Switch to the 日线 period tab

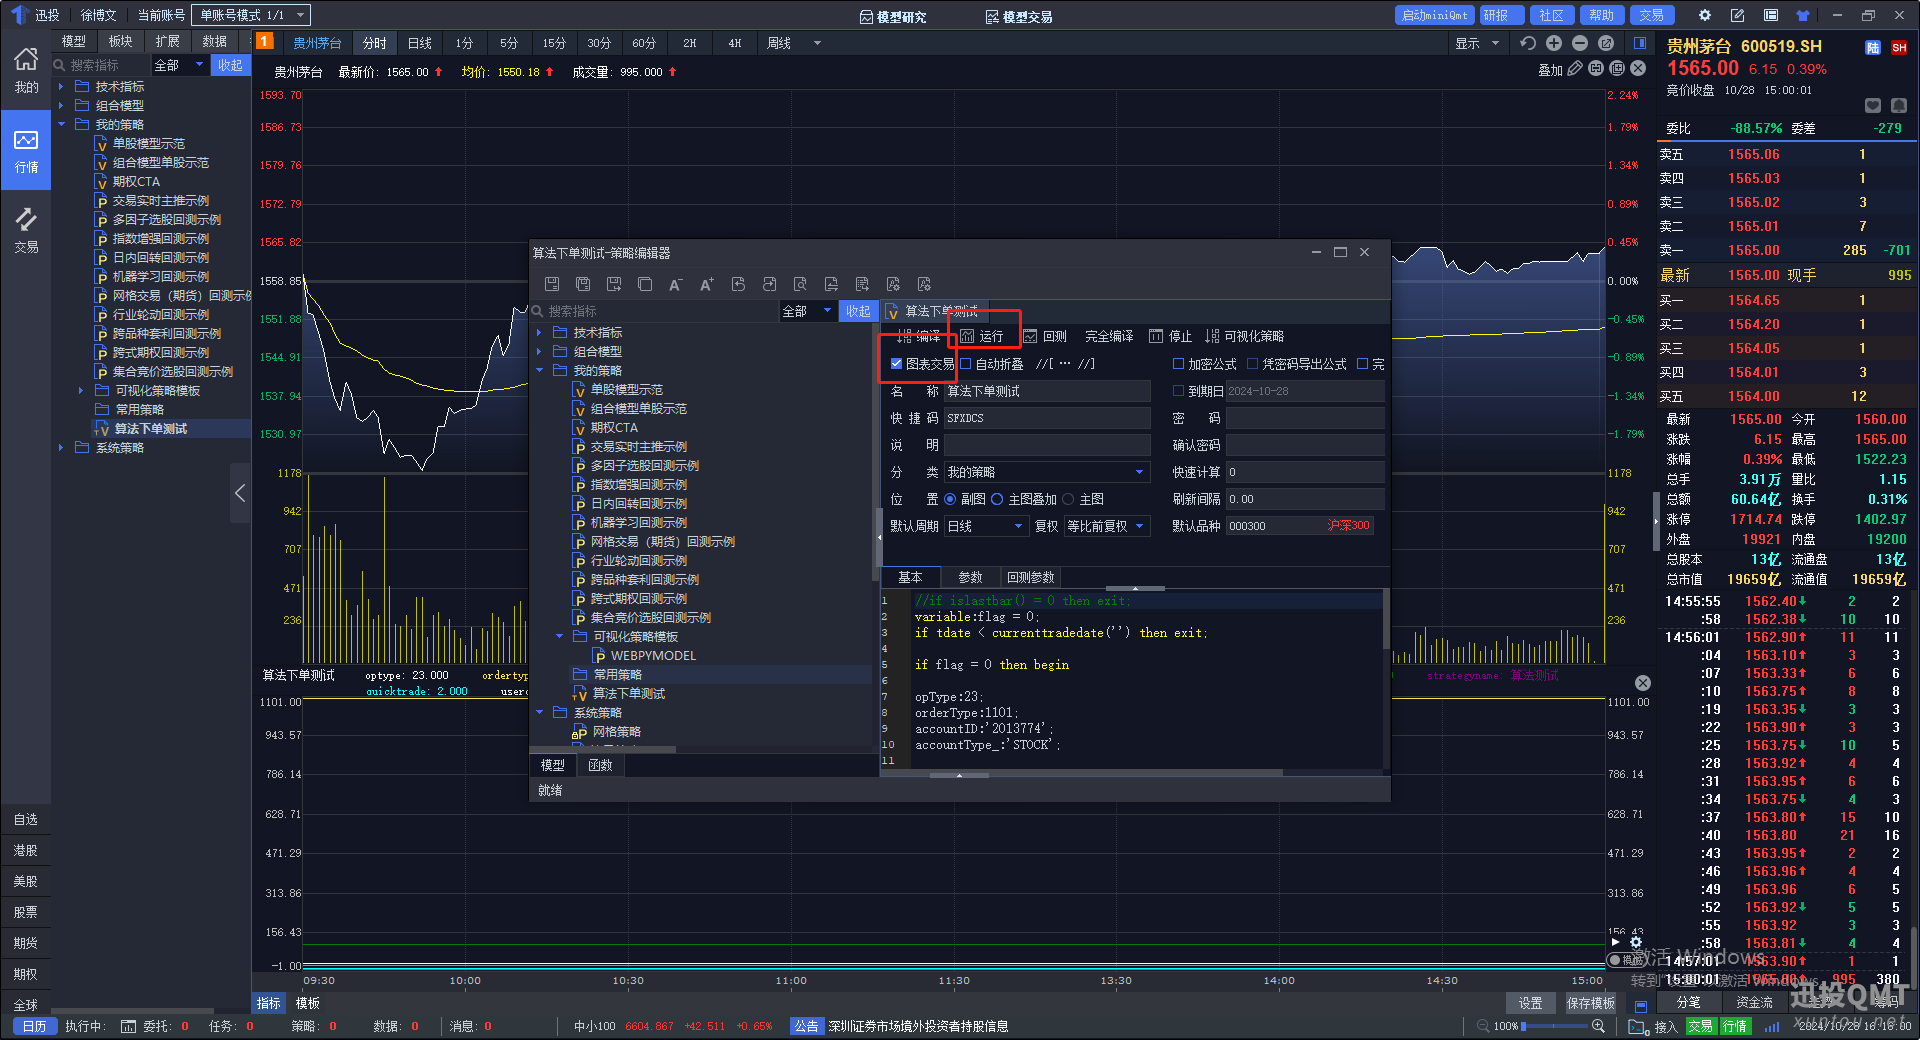[420, 43]
